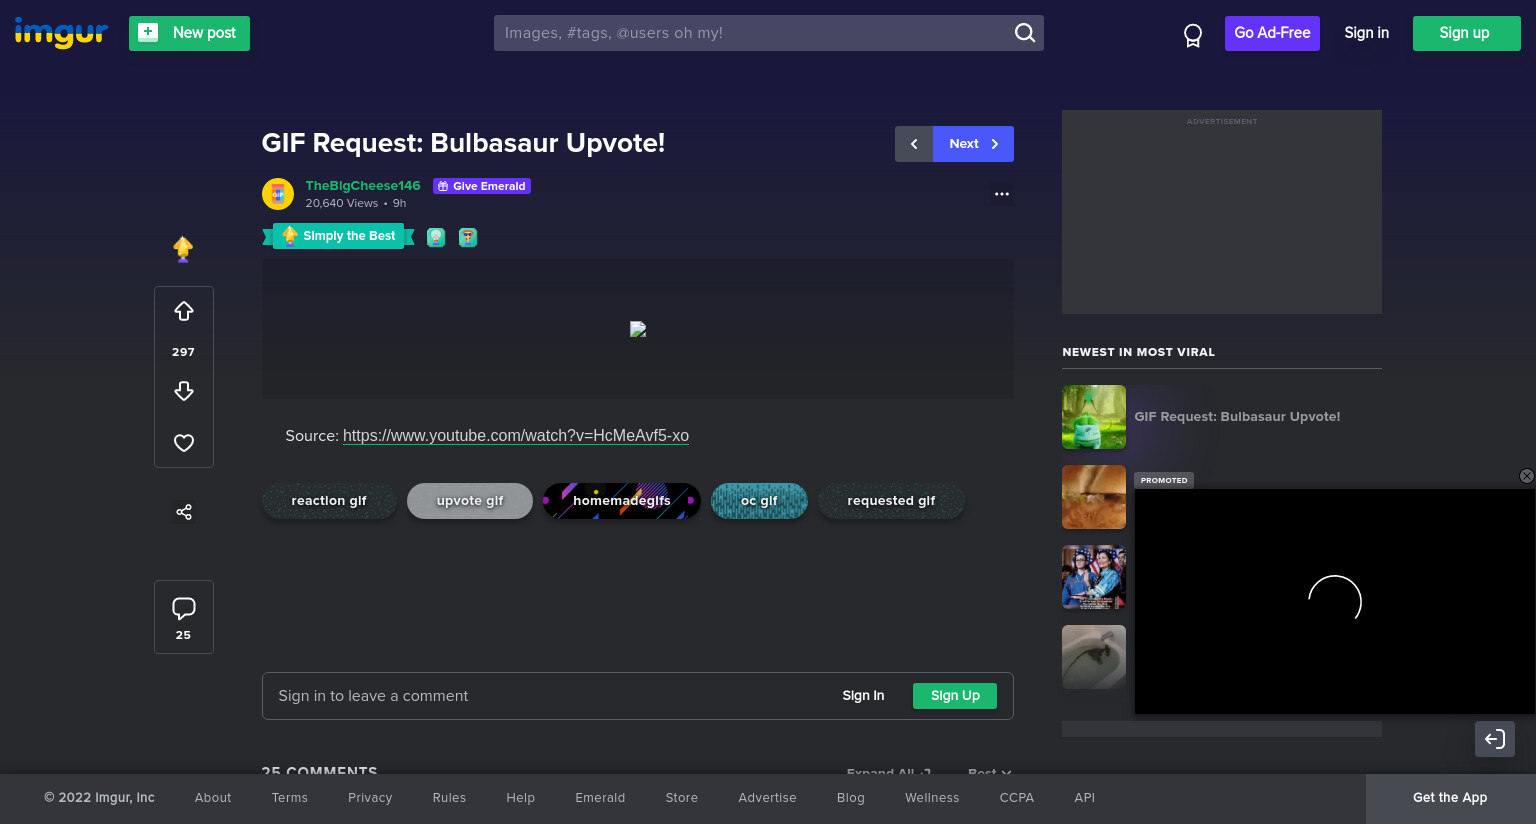Open TheBigCheese146 profile link
Screen dimensions: 1536x824
(363, 185)
